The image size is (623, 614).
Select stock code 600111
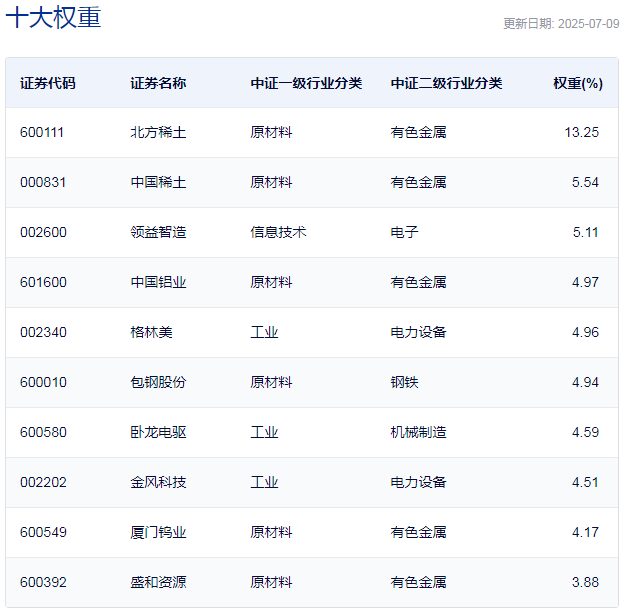(x=42, y=132)
